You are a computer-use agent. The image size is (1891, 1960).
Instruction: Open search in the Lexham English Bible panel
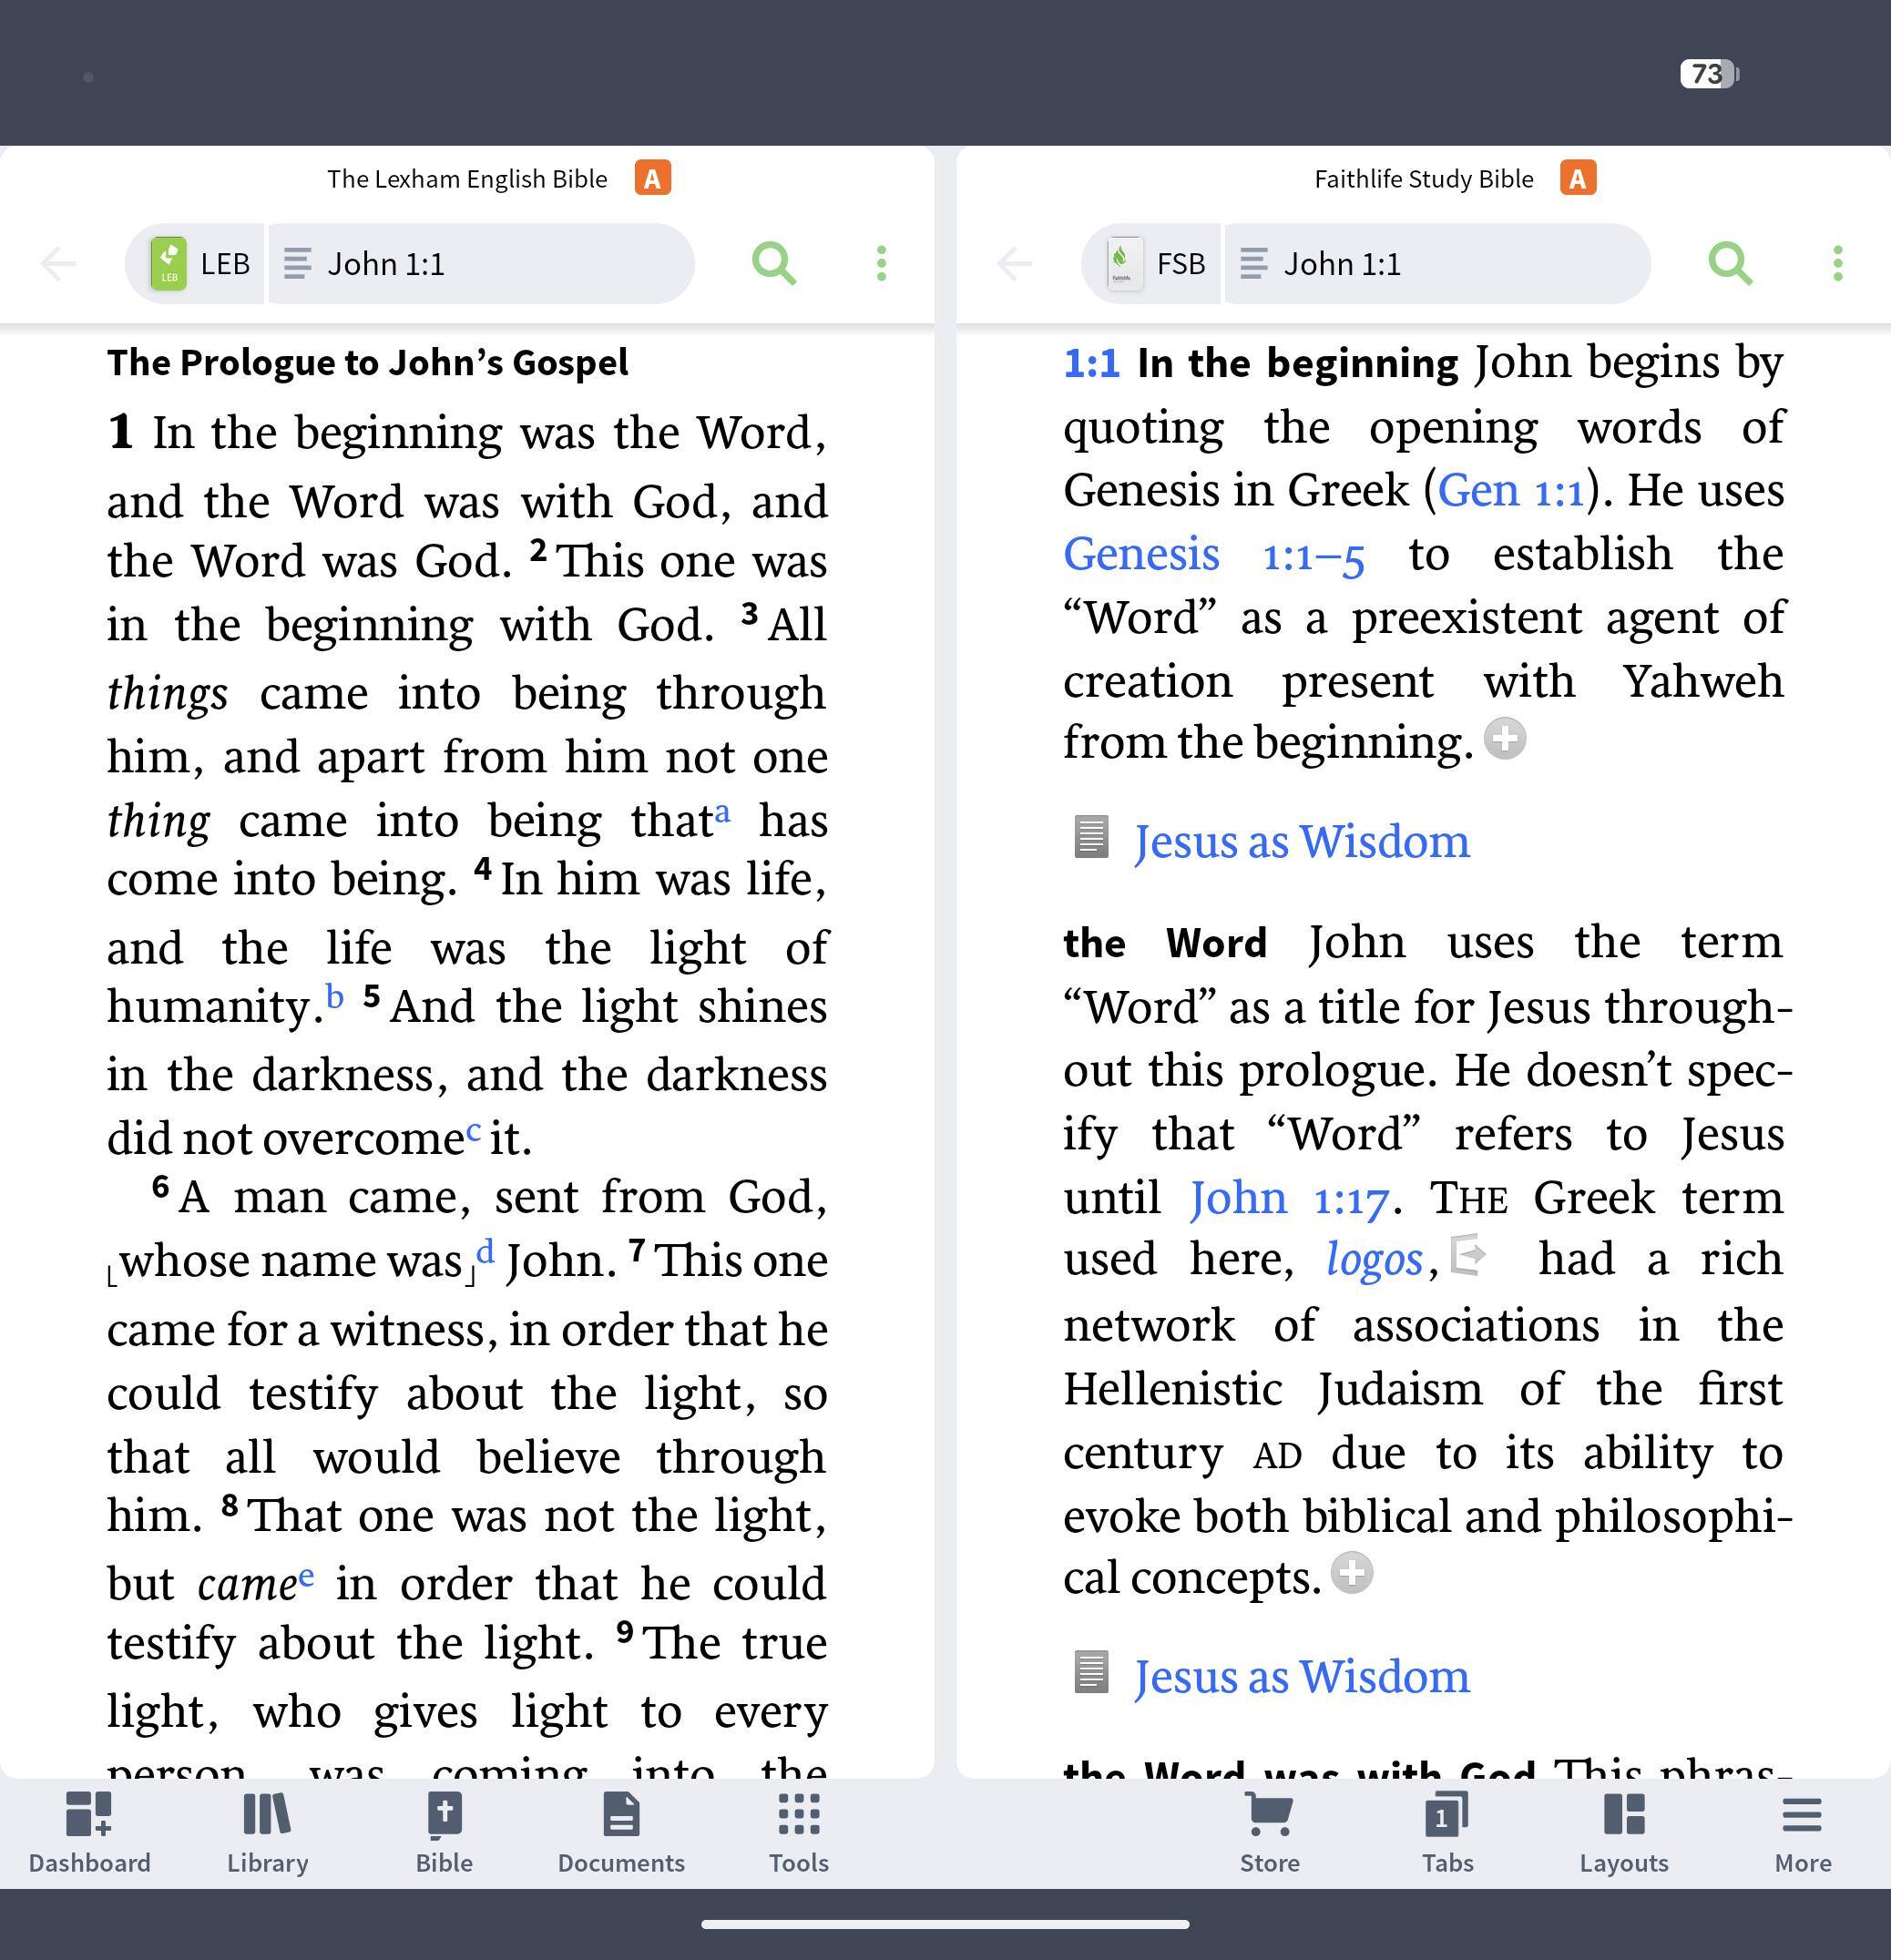[773, 264]
